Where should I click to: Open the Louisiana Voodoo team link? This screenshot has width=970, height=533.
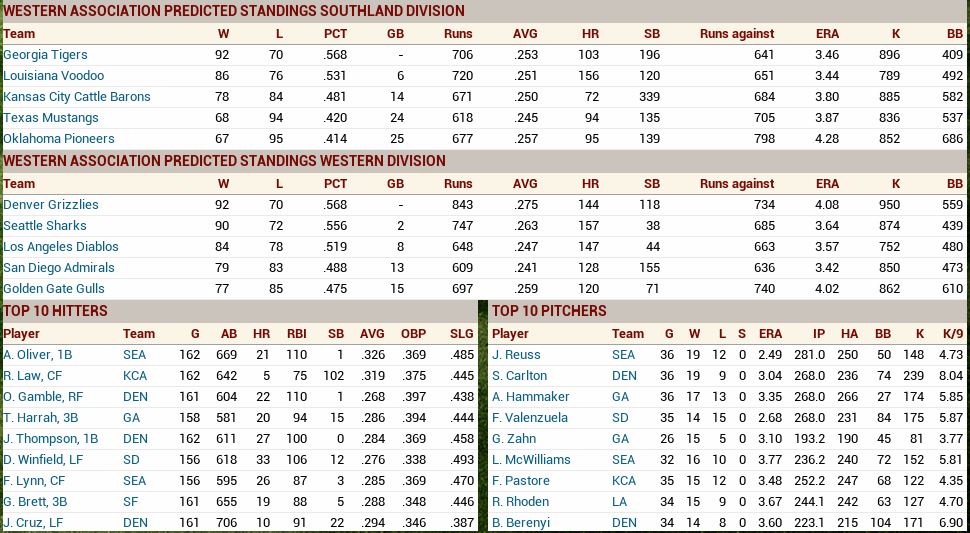coord(53,76)
